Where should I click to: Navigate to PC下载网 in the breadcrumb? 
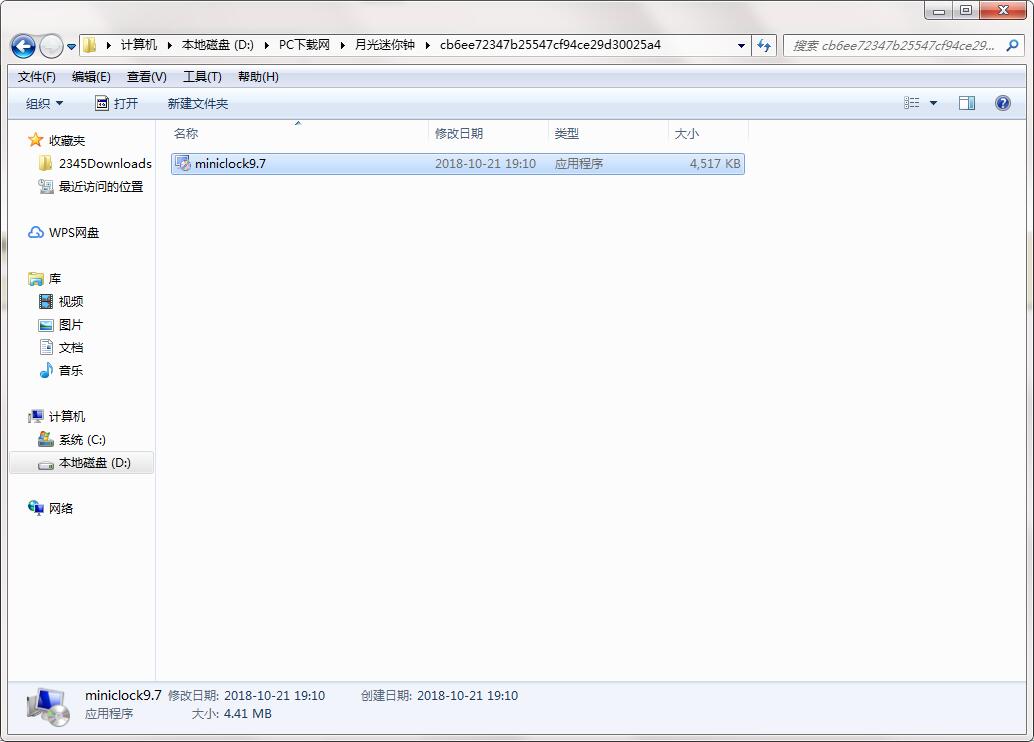point(304,45)
